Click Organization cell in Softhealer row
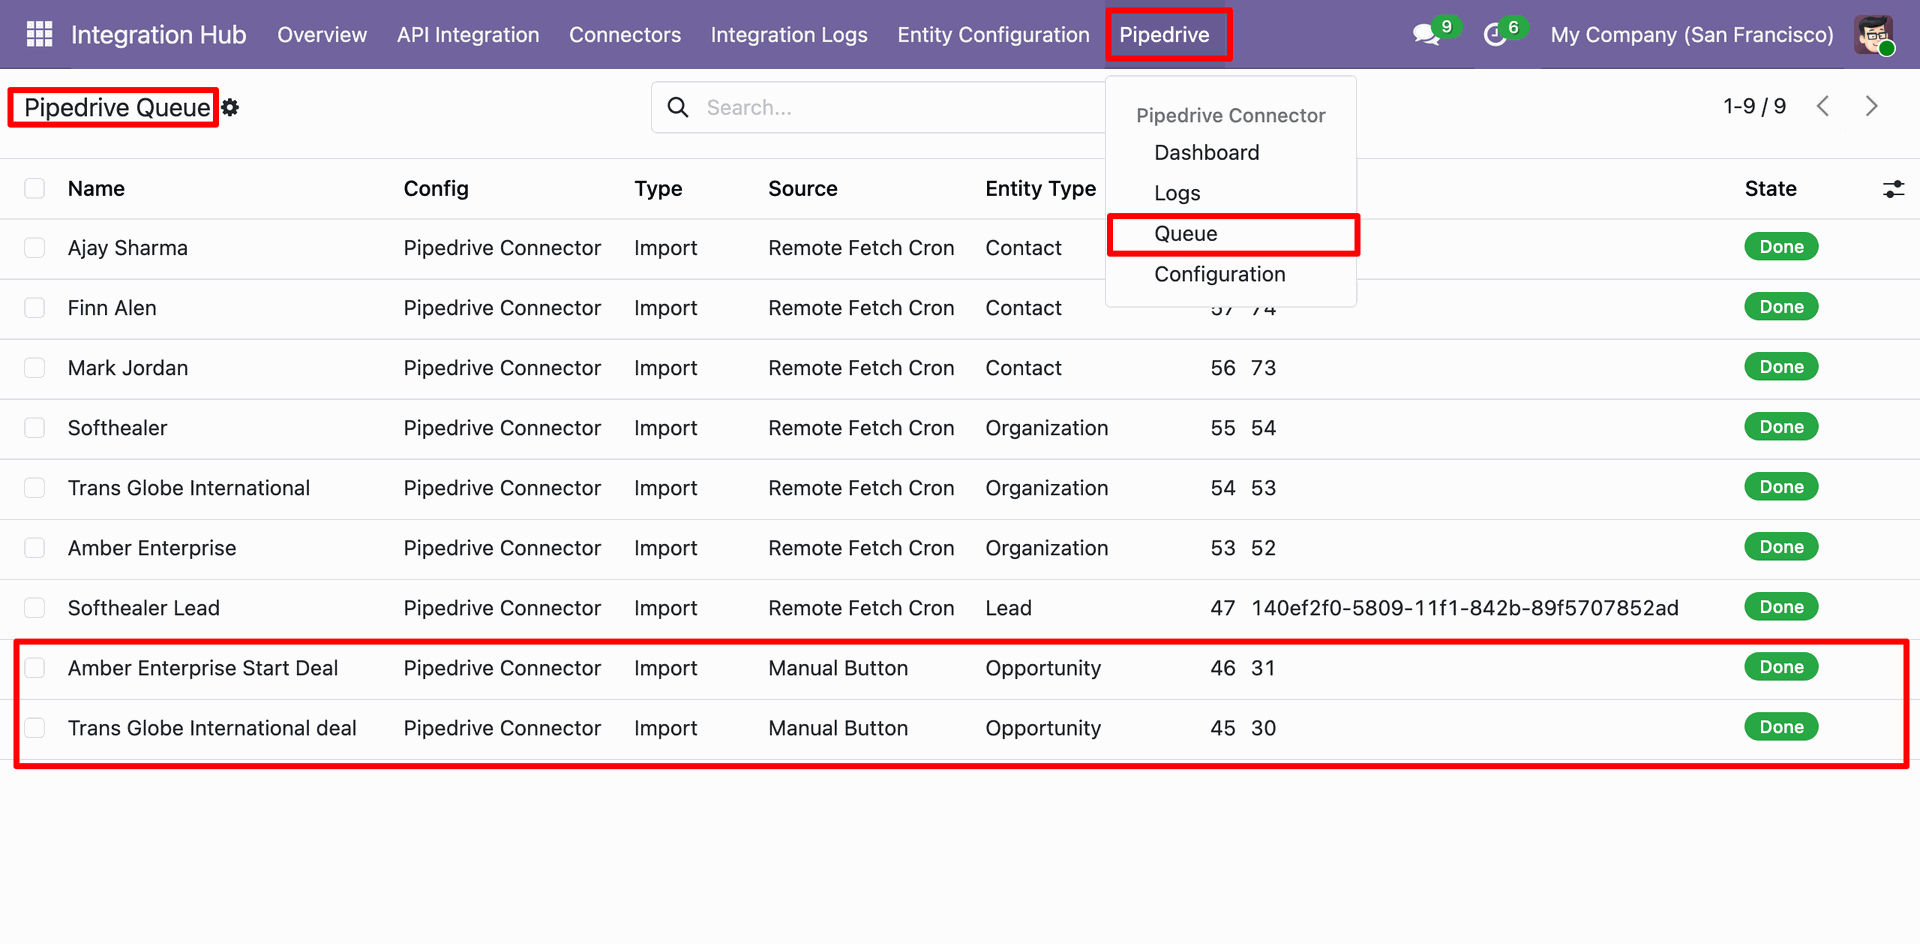This screenshot has height=944, width=1920. pyautogui.click(x=1047, y=428)
